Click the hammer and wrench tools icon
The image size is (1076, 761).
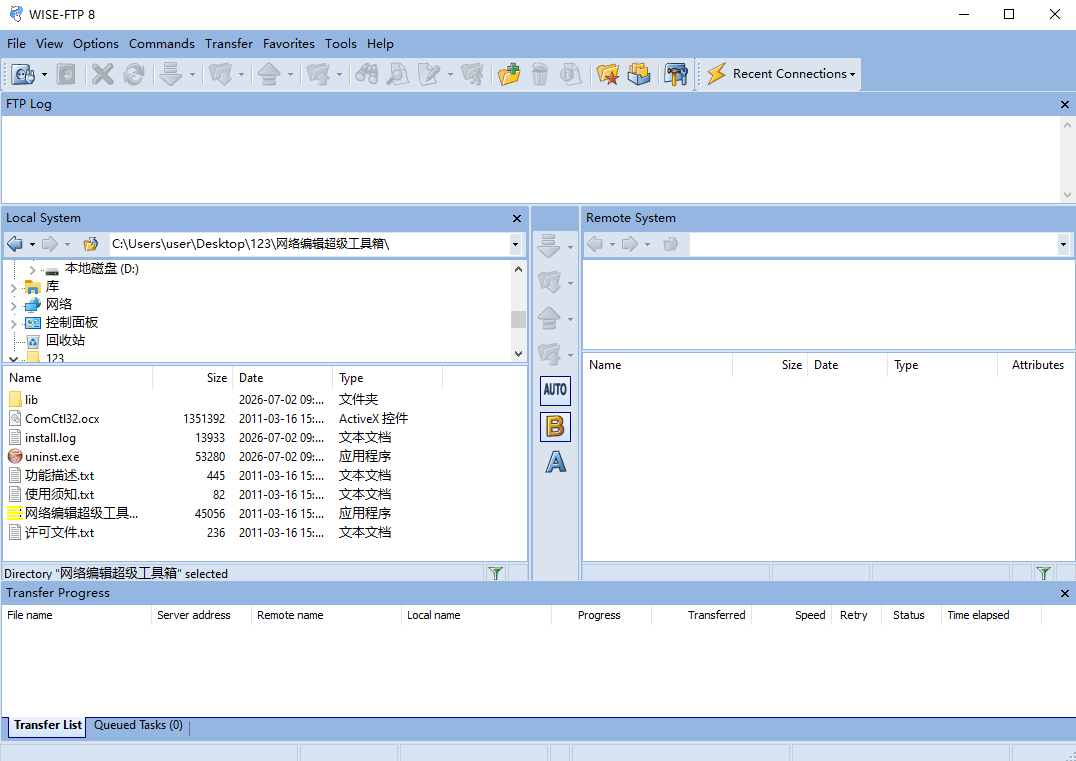(676, 74)
